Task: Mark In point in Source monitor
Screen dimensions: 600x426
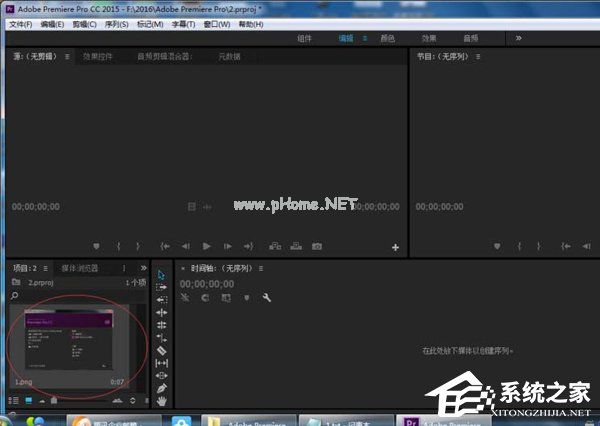Action: pyautogui.click(x=119, y=246)
